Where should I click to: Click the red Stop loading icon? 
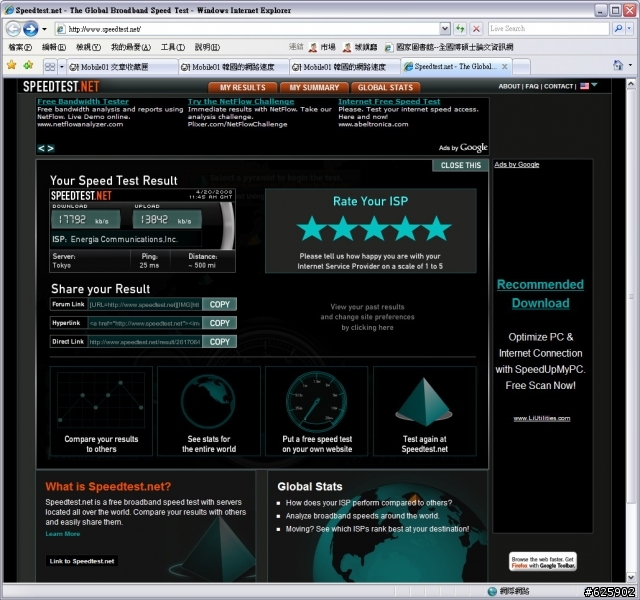[x=476, y=29]
